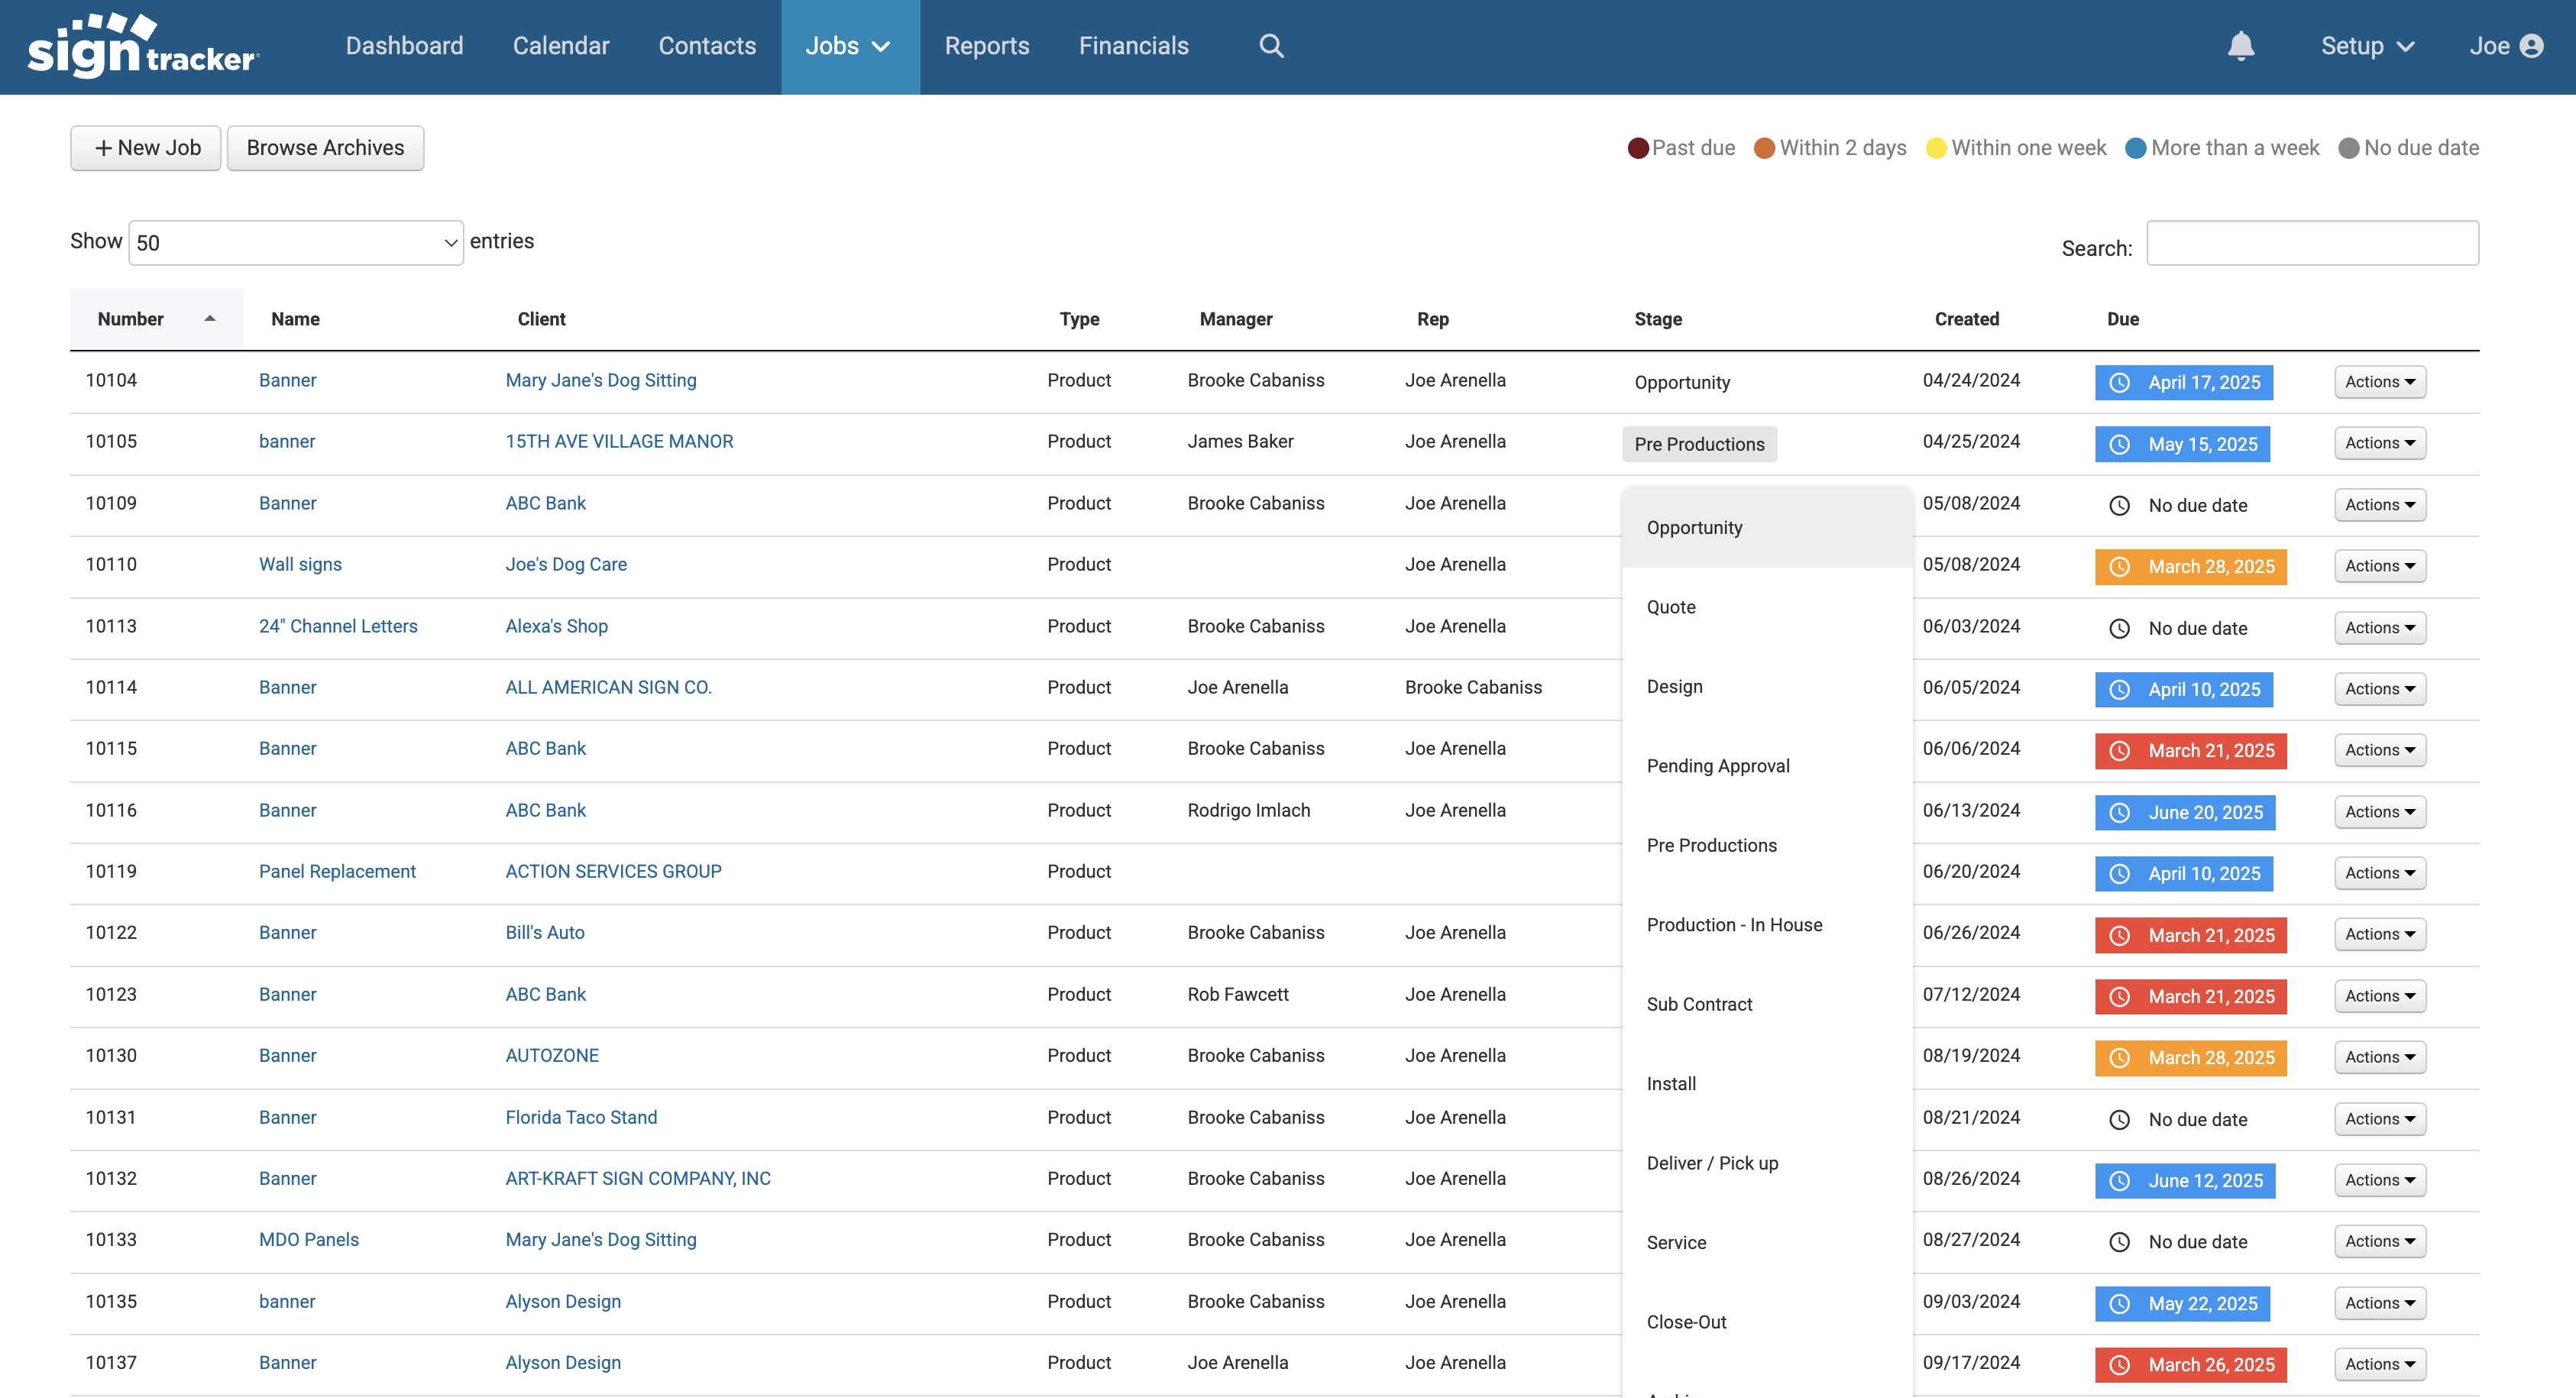Select Design stage option
The image size is (2576, 1398).
1767,687
